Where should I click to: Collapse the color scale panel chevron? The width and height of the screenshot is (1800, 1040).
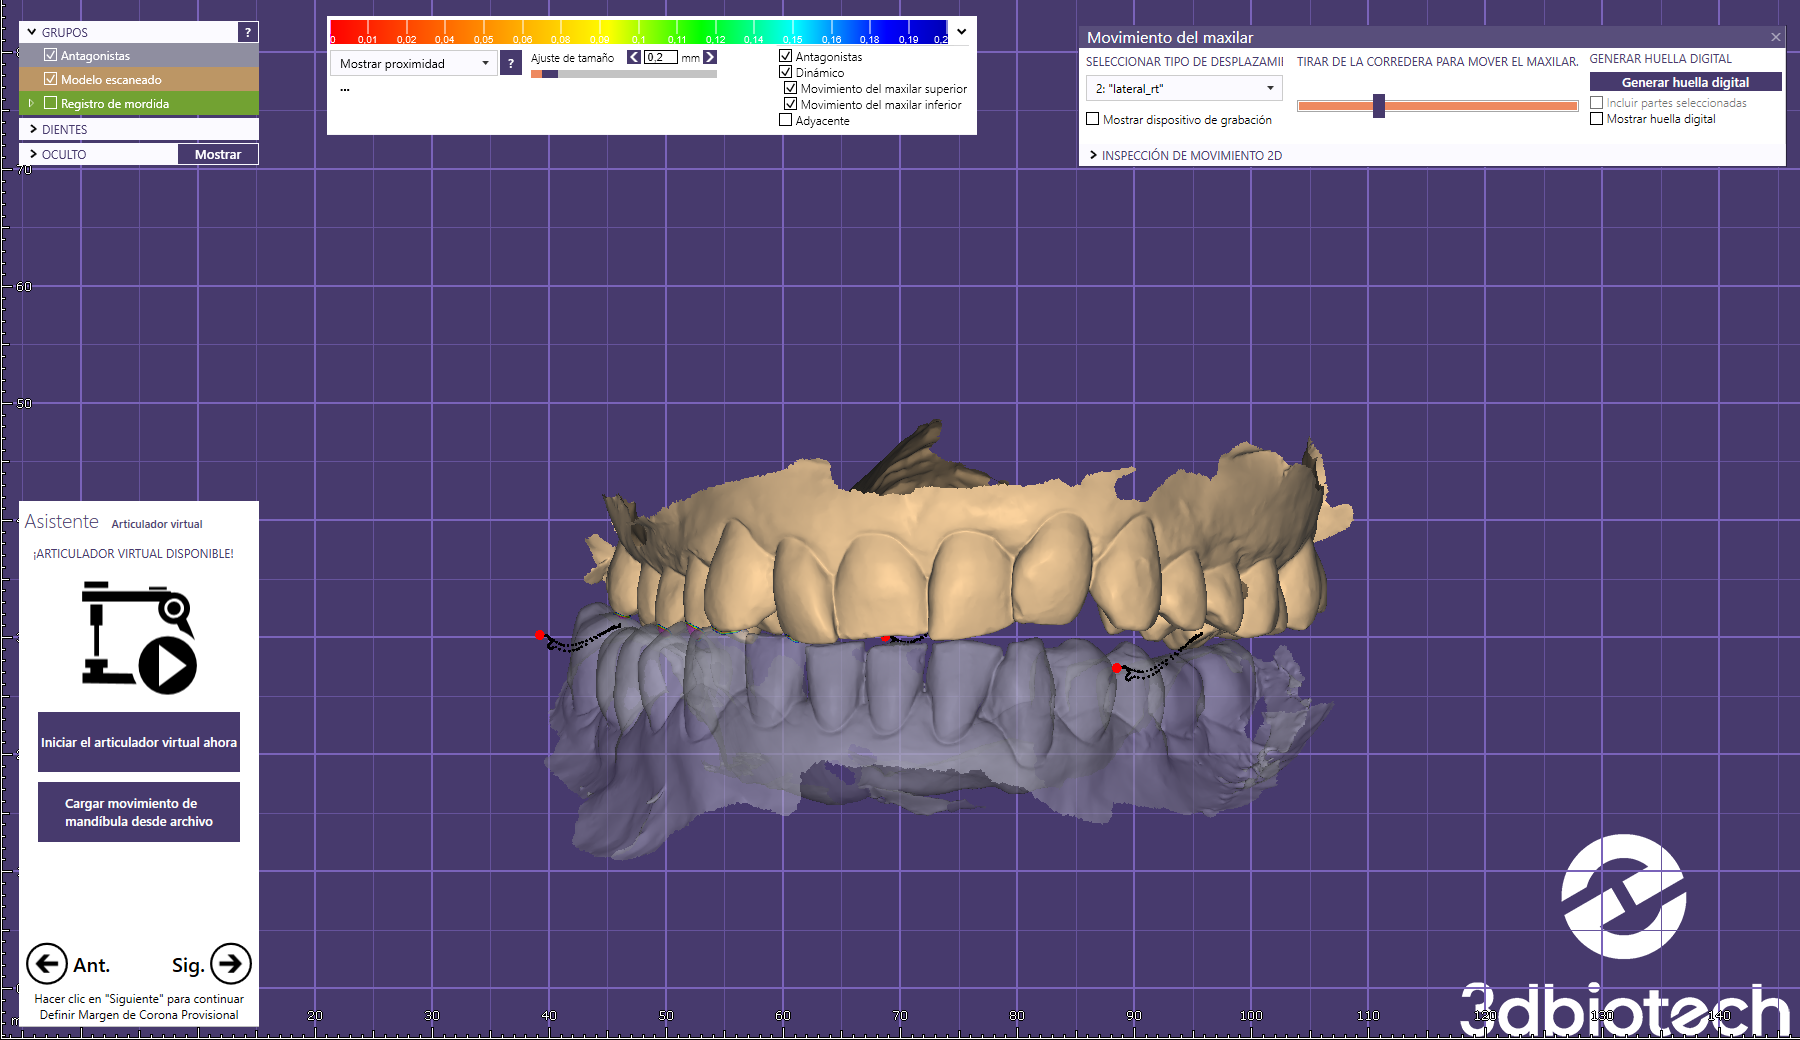tap(961, 32)
